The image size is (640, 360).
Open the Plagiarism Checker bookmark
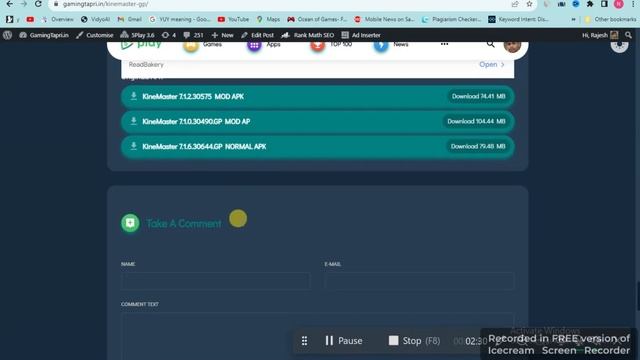point(451,19)
